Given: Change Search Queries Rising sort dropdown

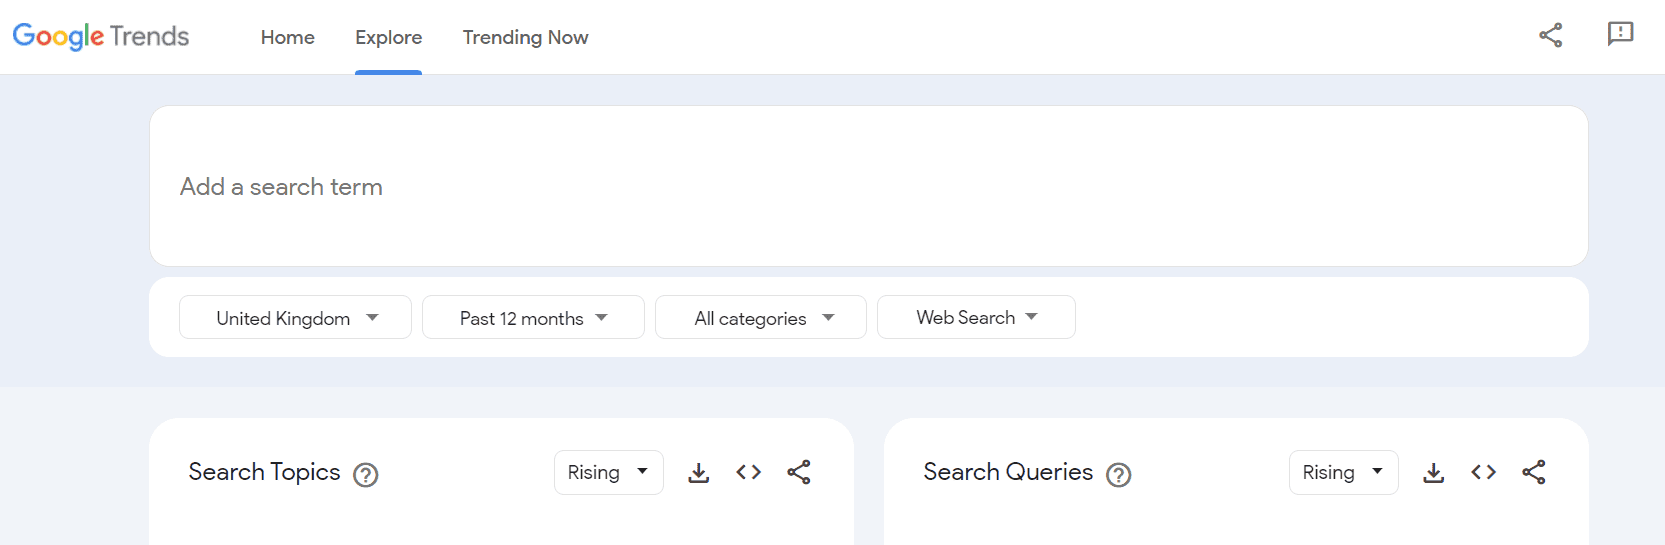Looking at the screenshot, I should [x=1343, y=472].
